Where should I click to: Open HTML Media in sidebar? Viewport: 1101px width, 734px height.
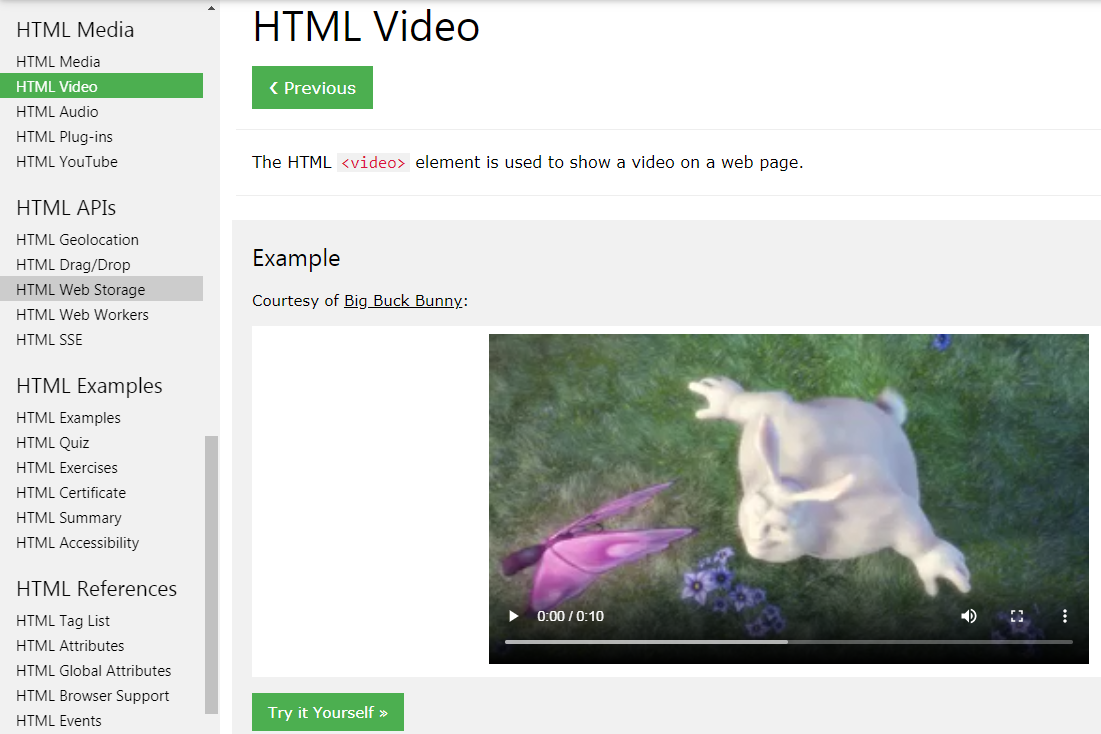click(58, 62)
